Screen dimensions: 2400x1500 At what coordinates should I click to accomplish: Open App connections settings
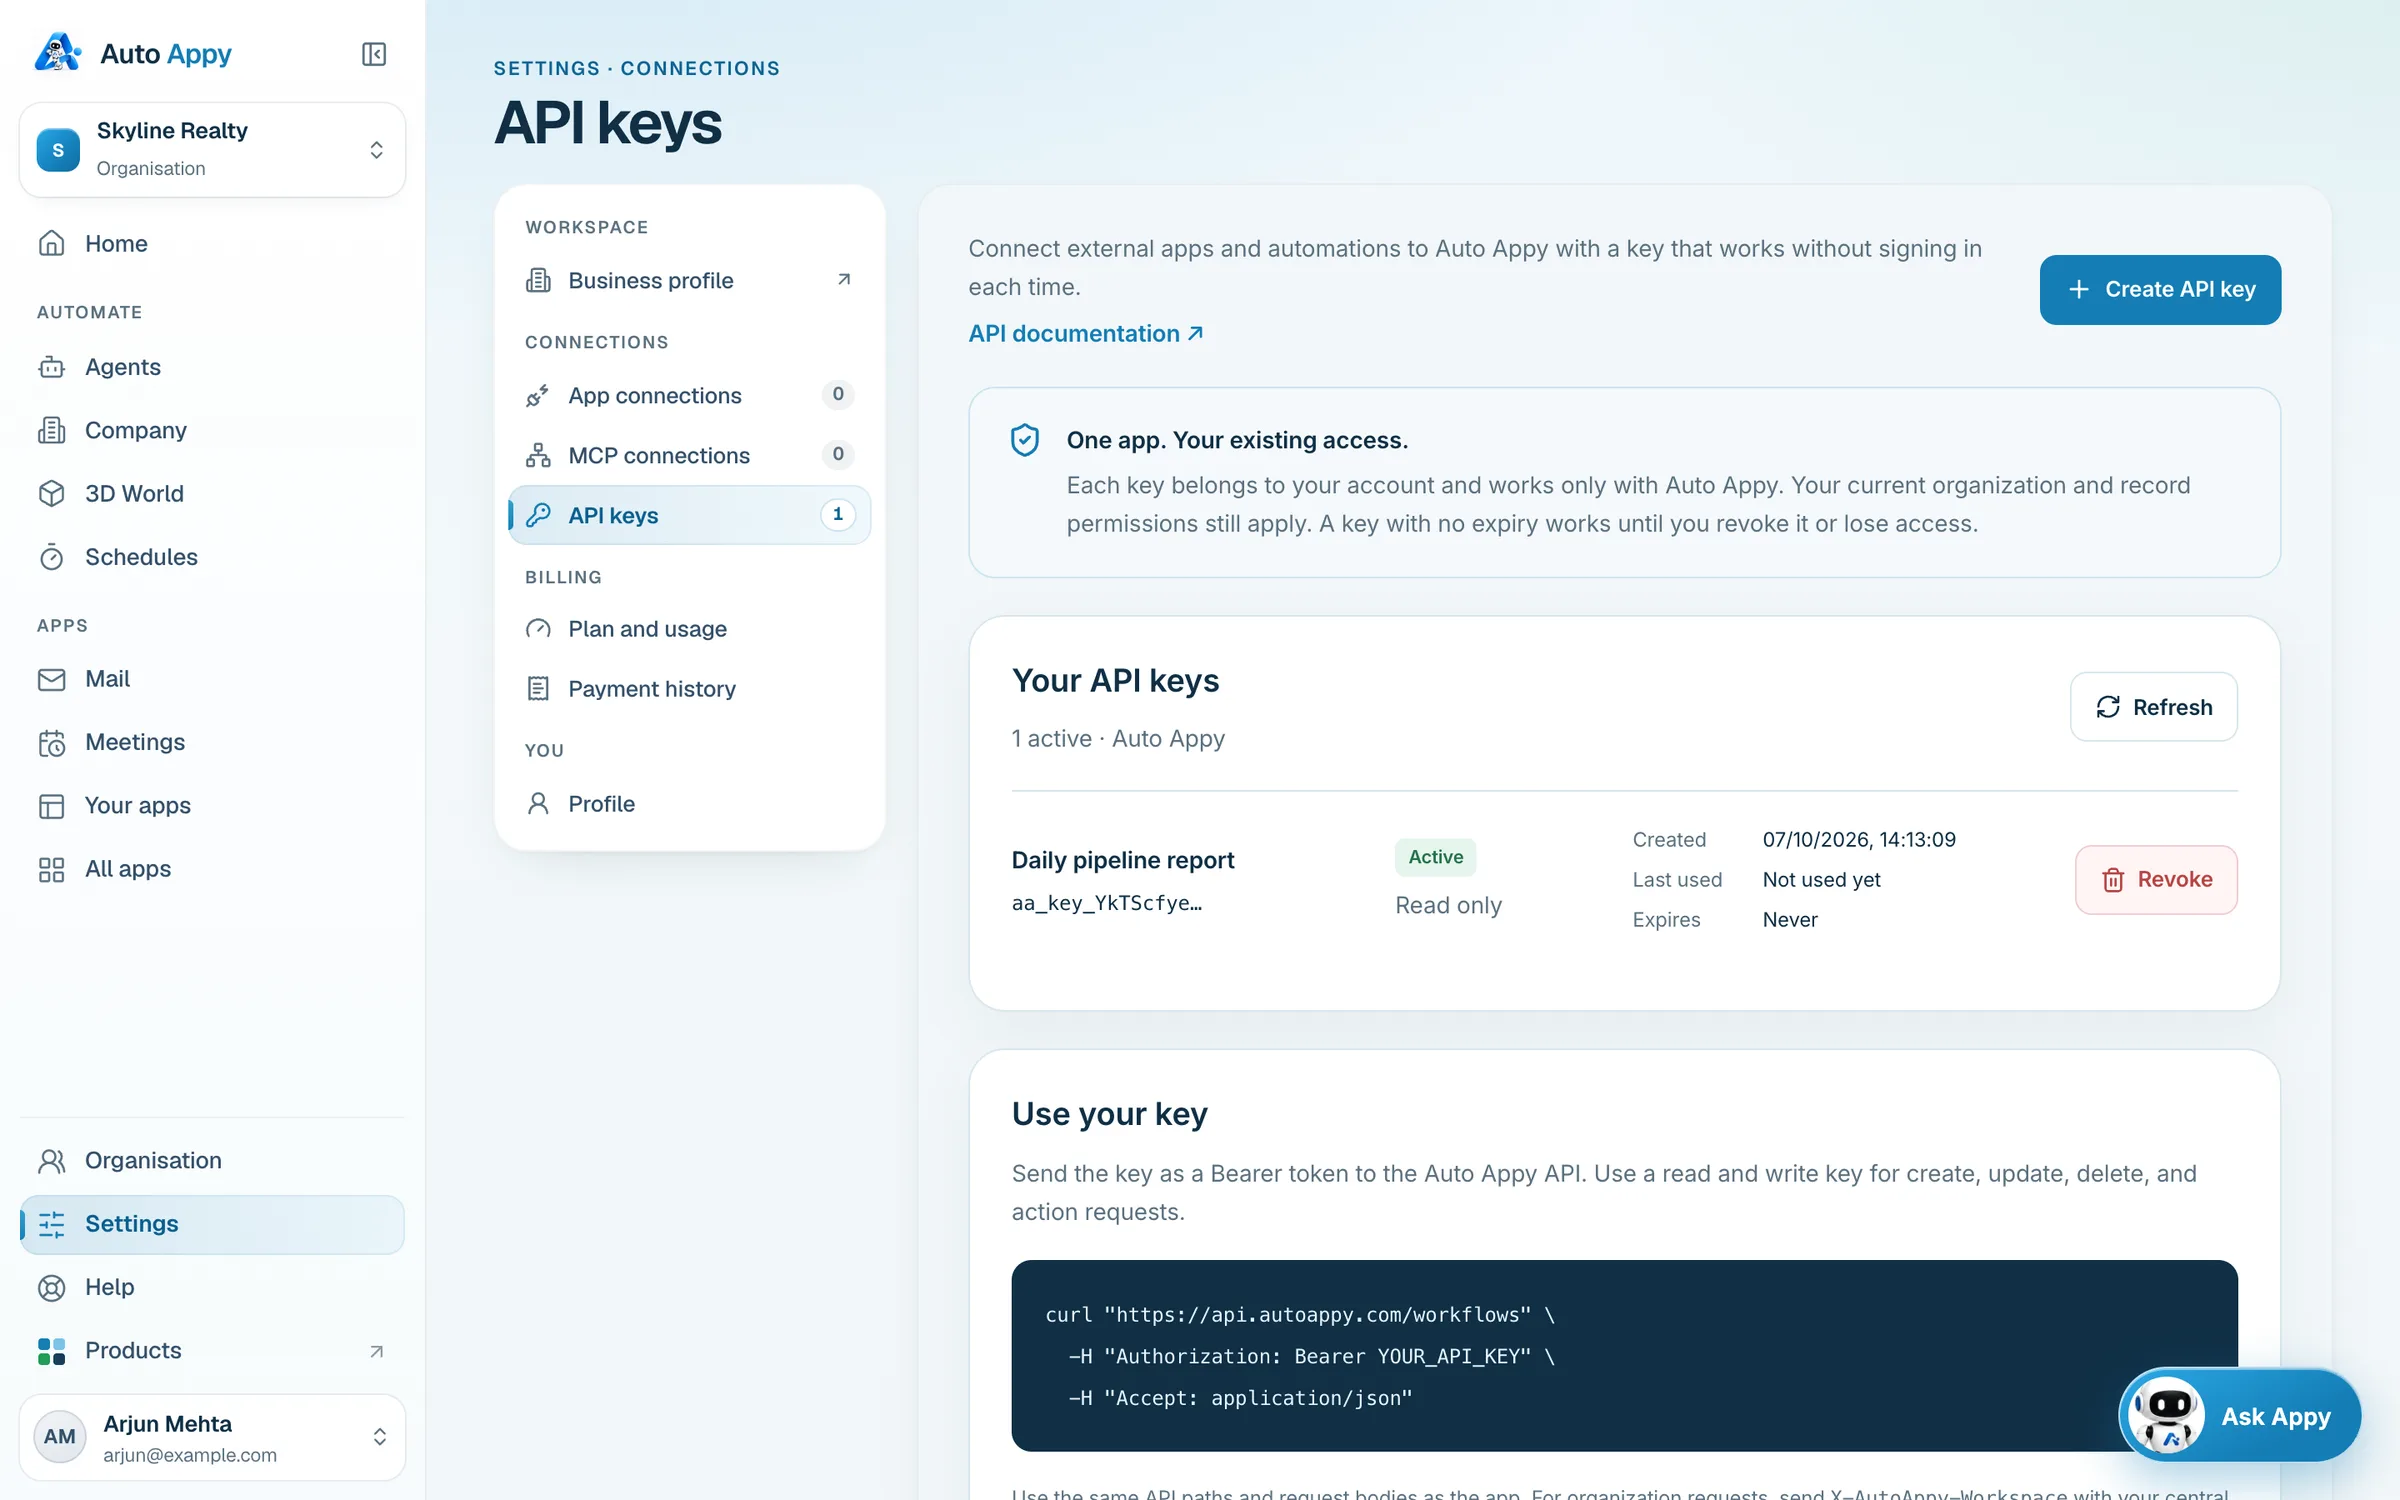click(689, 396)
